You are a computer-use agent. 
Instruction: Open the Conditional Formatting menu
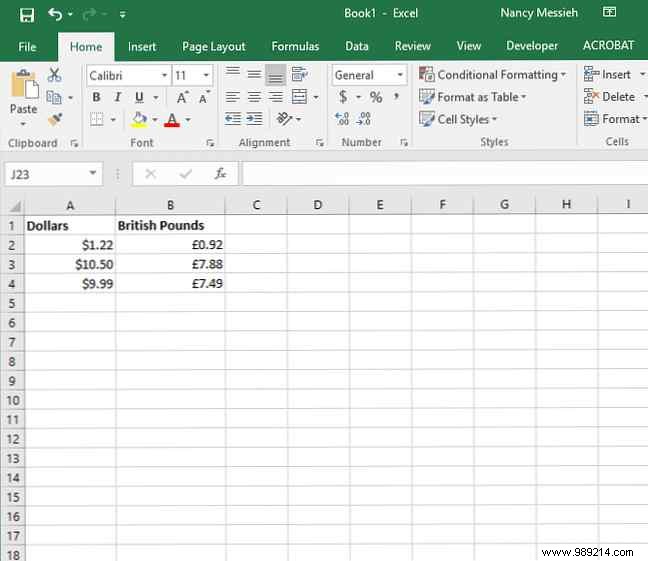[x=493, y=75]
